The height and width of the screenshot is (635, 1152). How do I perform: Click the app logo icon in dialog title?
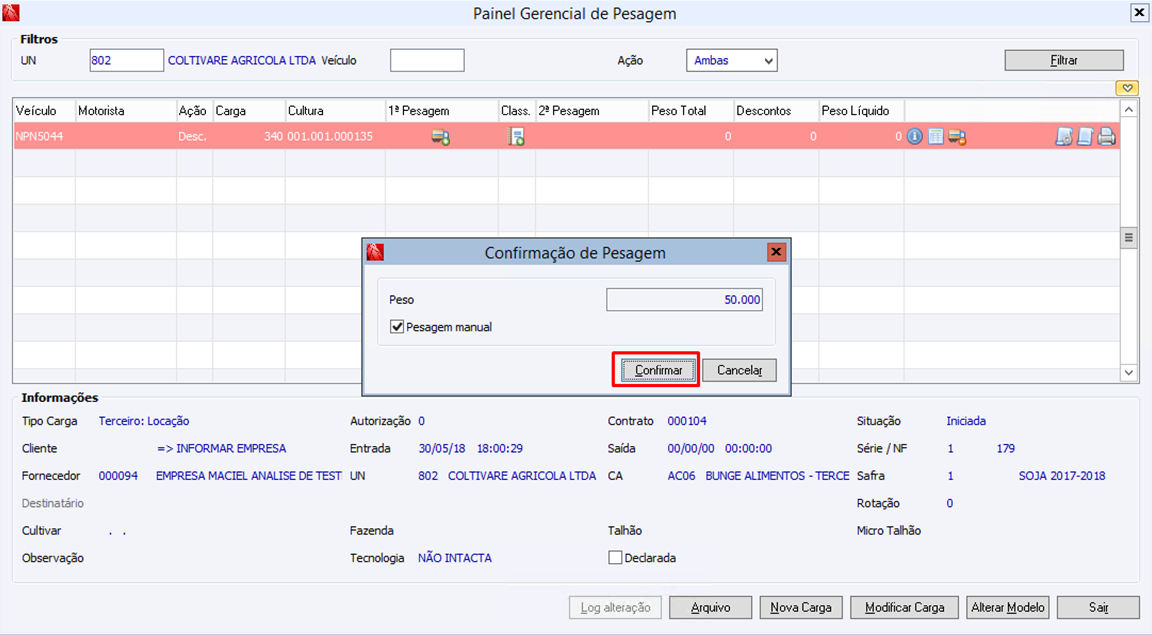click(x=375, y=252)
